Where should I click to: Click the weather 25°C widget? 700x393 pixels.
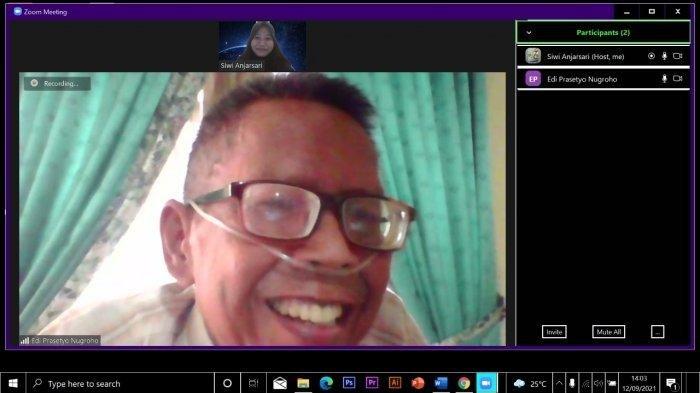tap(530, 384)
